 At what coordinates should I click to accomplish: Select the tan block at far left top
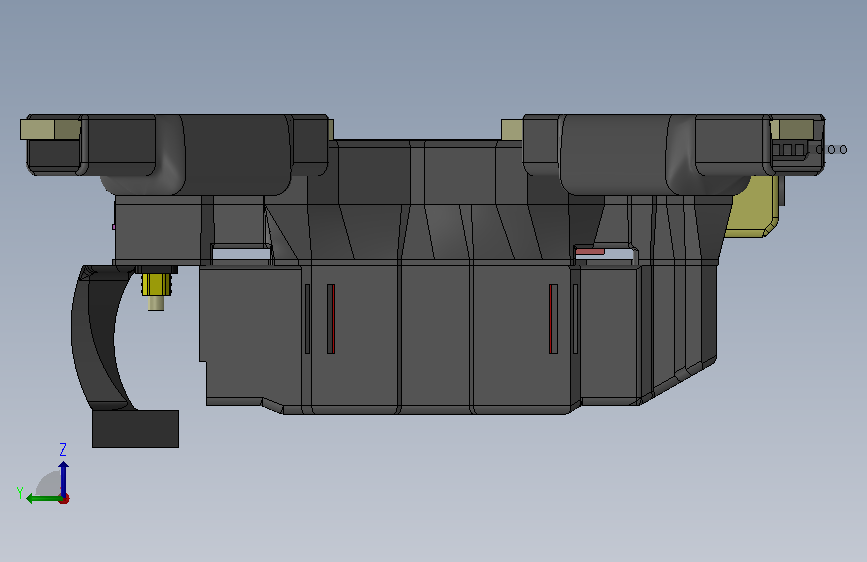tap(50, 130)
